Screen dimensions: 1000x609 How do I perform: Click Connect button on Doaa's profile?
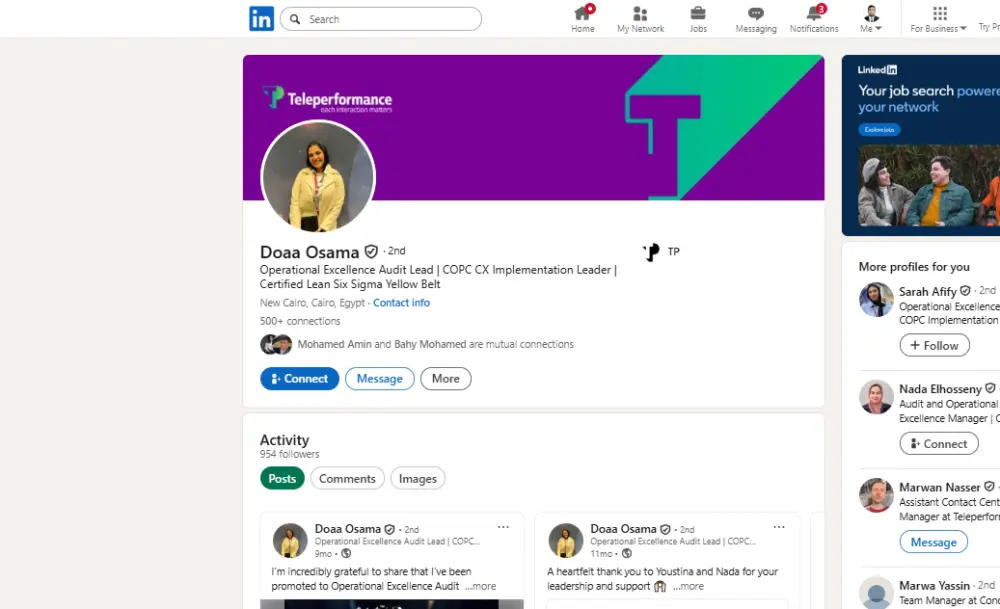point(299,379)
